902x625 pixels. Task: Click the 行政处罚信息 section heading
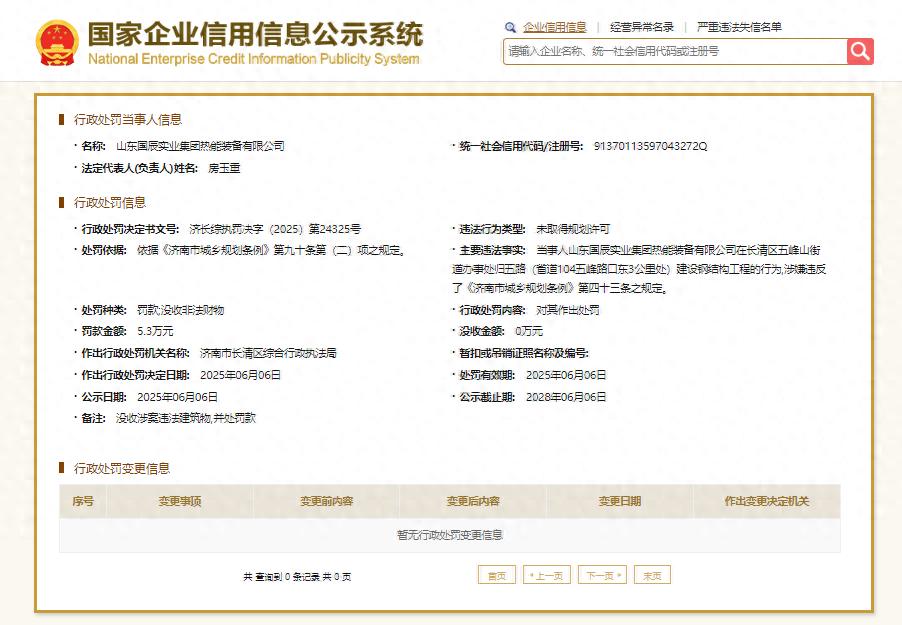coord(110,203)
